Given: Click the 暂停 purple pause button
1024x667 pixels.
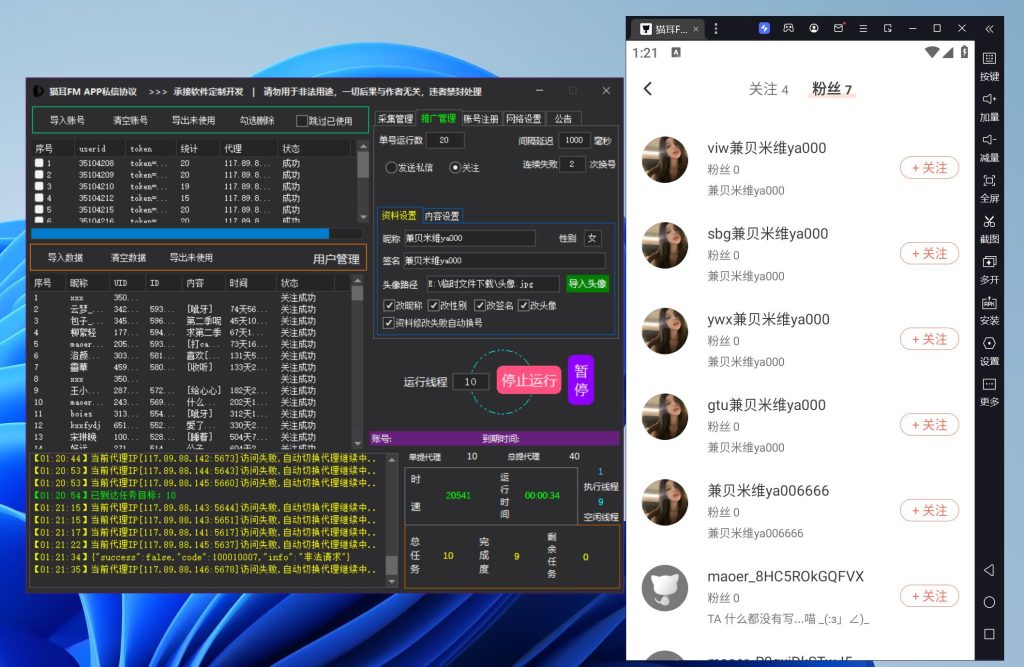Looking at the screenshot, I should (x=581, y=380).
